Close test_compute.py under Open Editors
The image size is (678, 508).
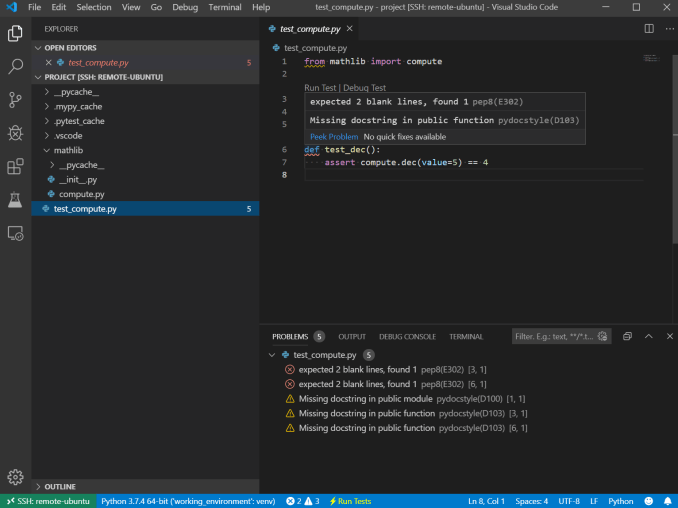(48, 63)
